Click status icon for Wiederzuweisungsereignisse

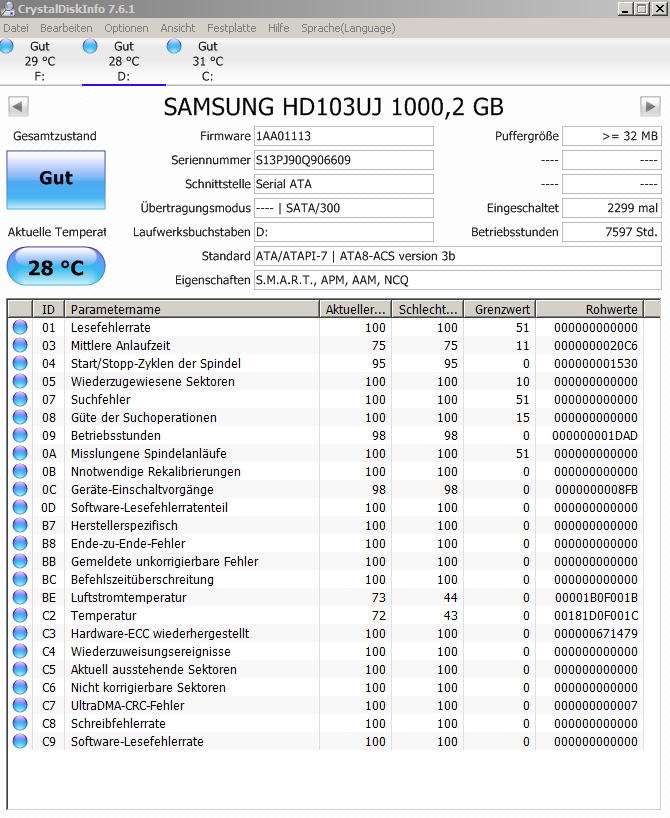[20, 652]
